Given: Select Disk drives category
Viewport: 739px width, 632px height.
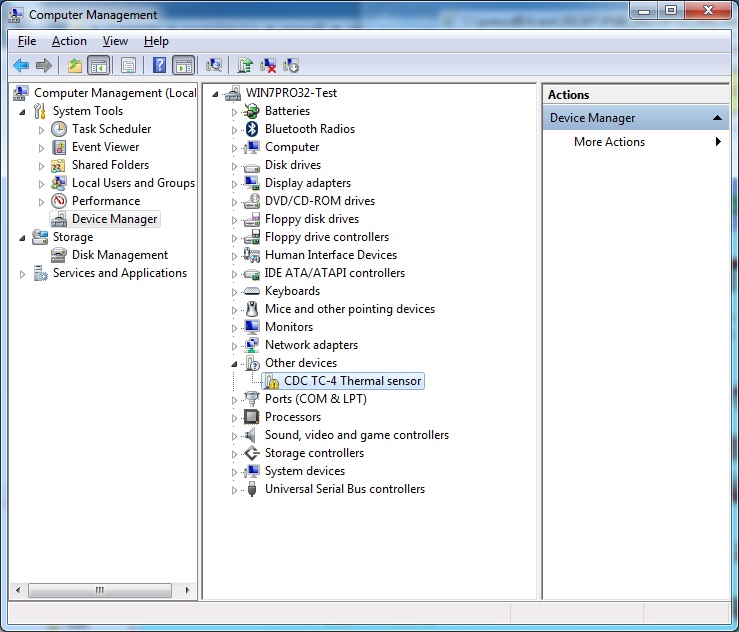Looking at the screenshot, I should coord(293,165).
